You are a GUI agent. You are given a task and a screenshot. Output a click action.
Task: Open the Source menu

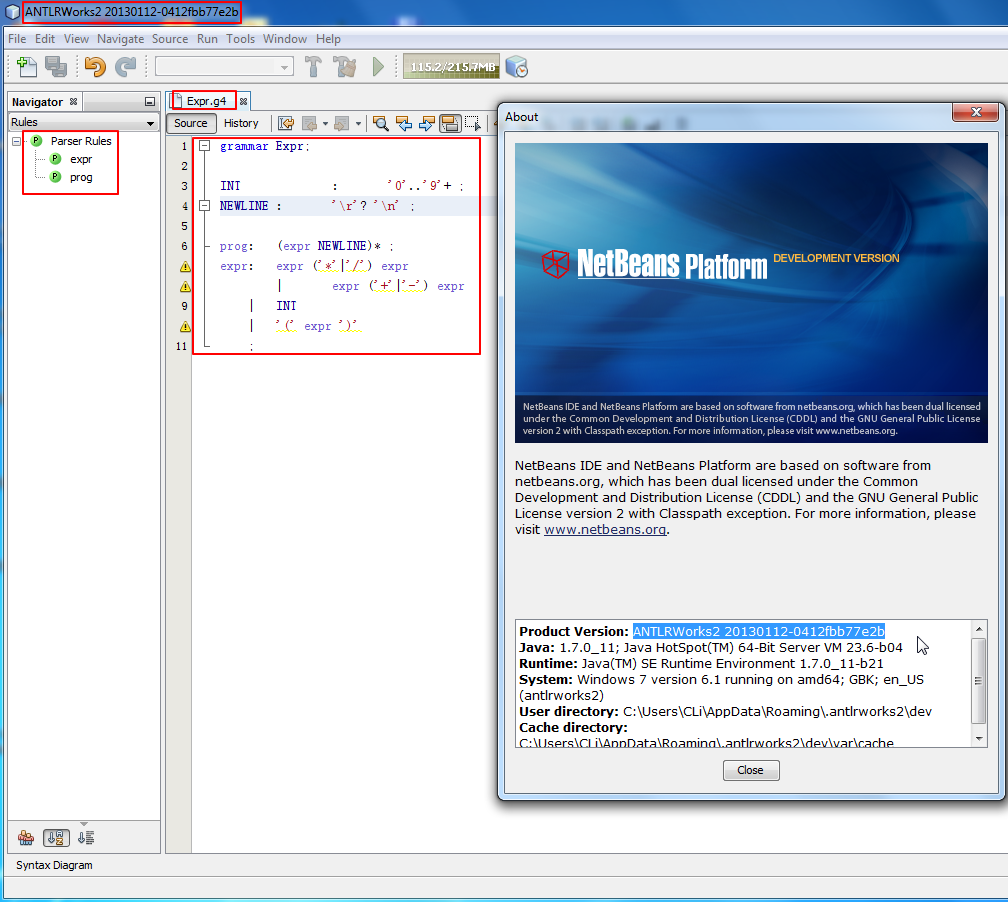click(170, 39)
